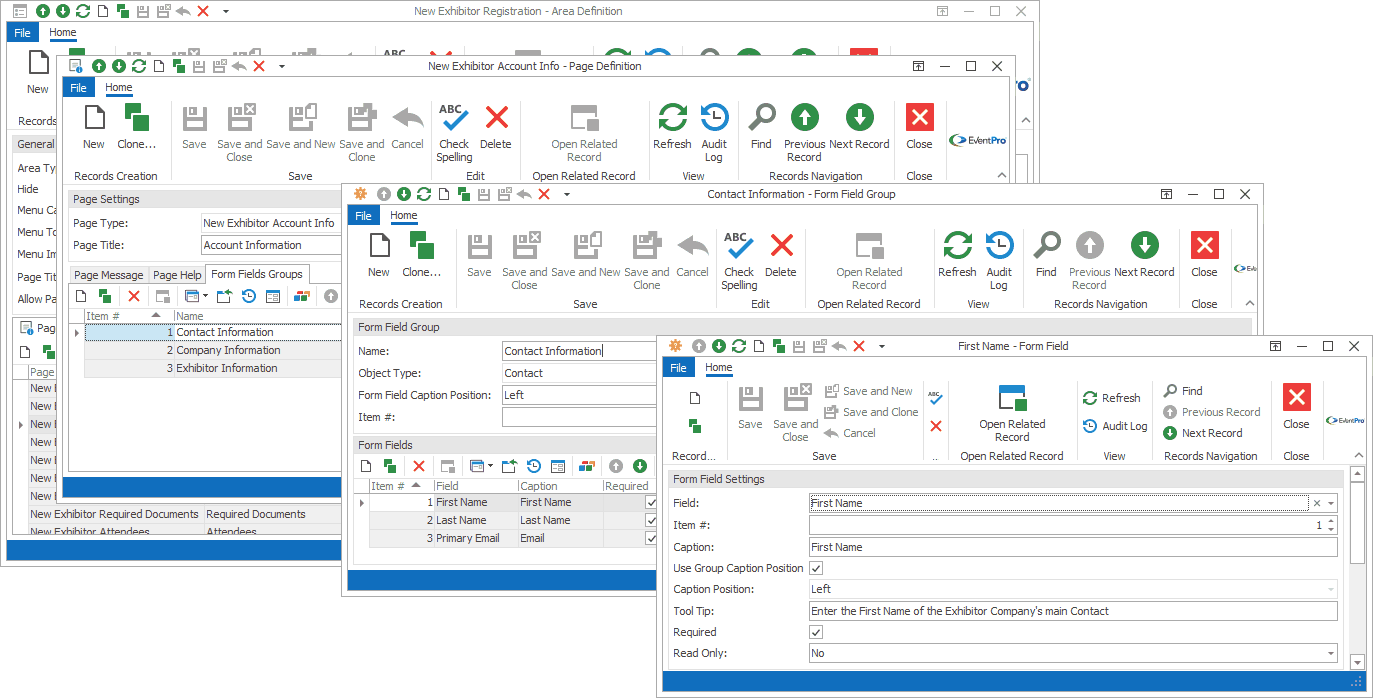Open Audit Log in First Name window
The image size is (1373, 698).
click(x=1114, y=426)
